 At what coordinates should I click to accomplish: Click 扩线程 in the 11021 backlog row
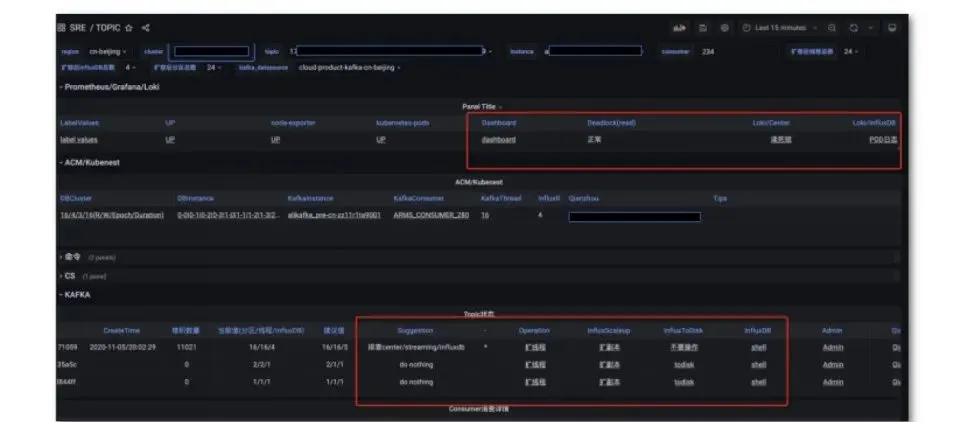coord(535,347)
